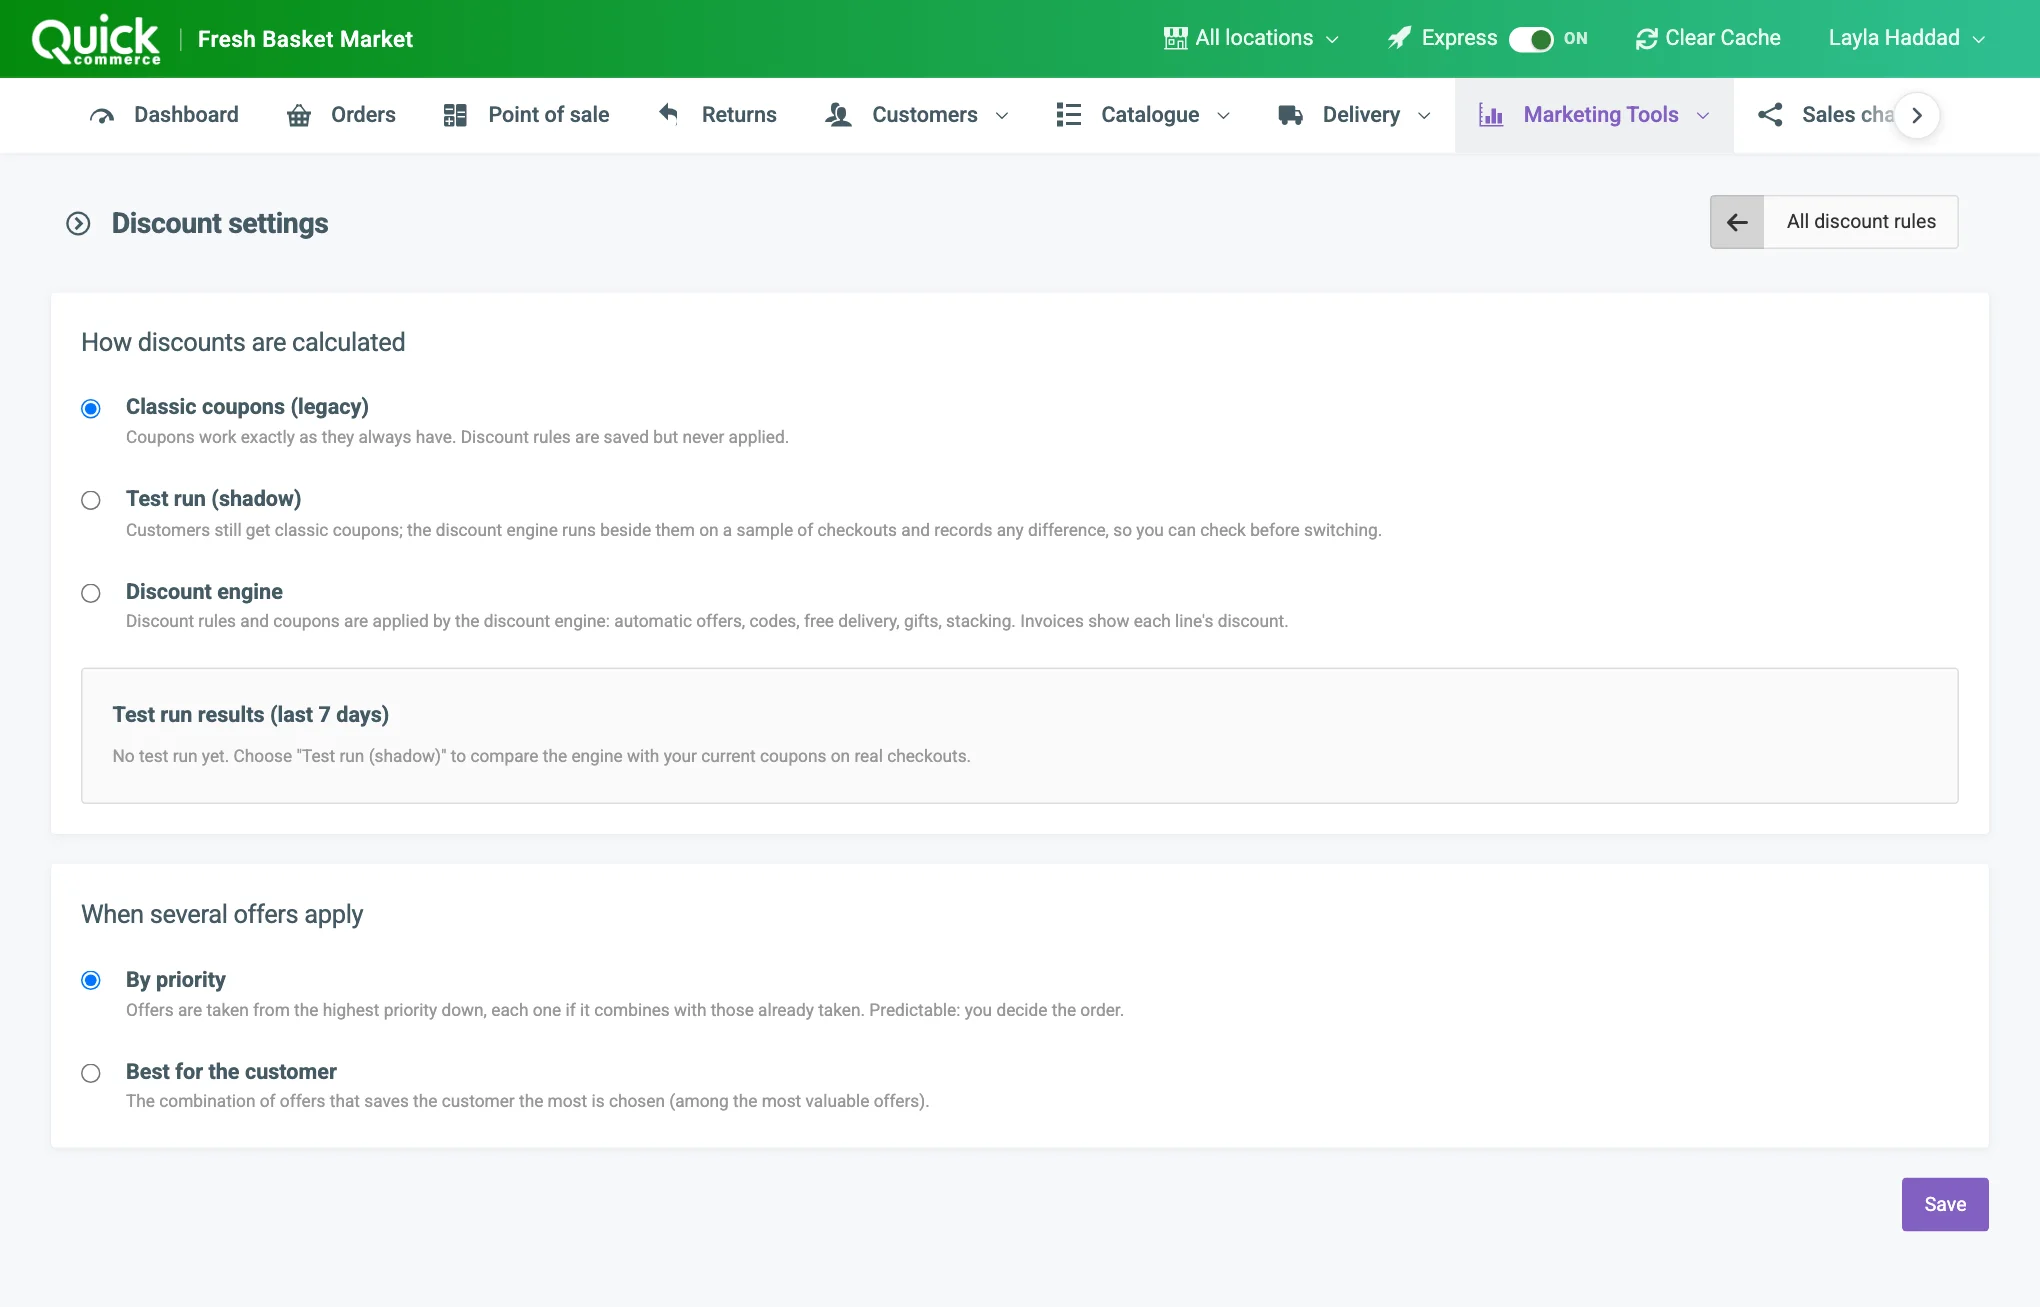Expand the Catalogue menu chevron
2040x1307 pixels.
1223,116
